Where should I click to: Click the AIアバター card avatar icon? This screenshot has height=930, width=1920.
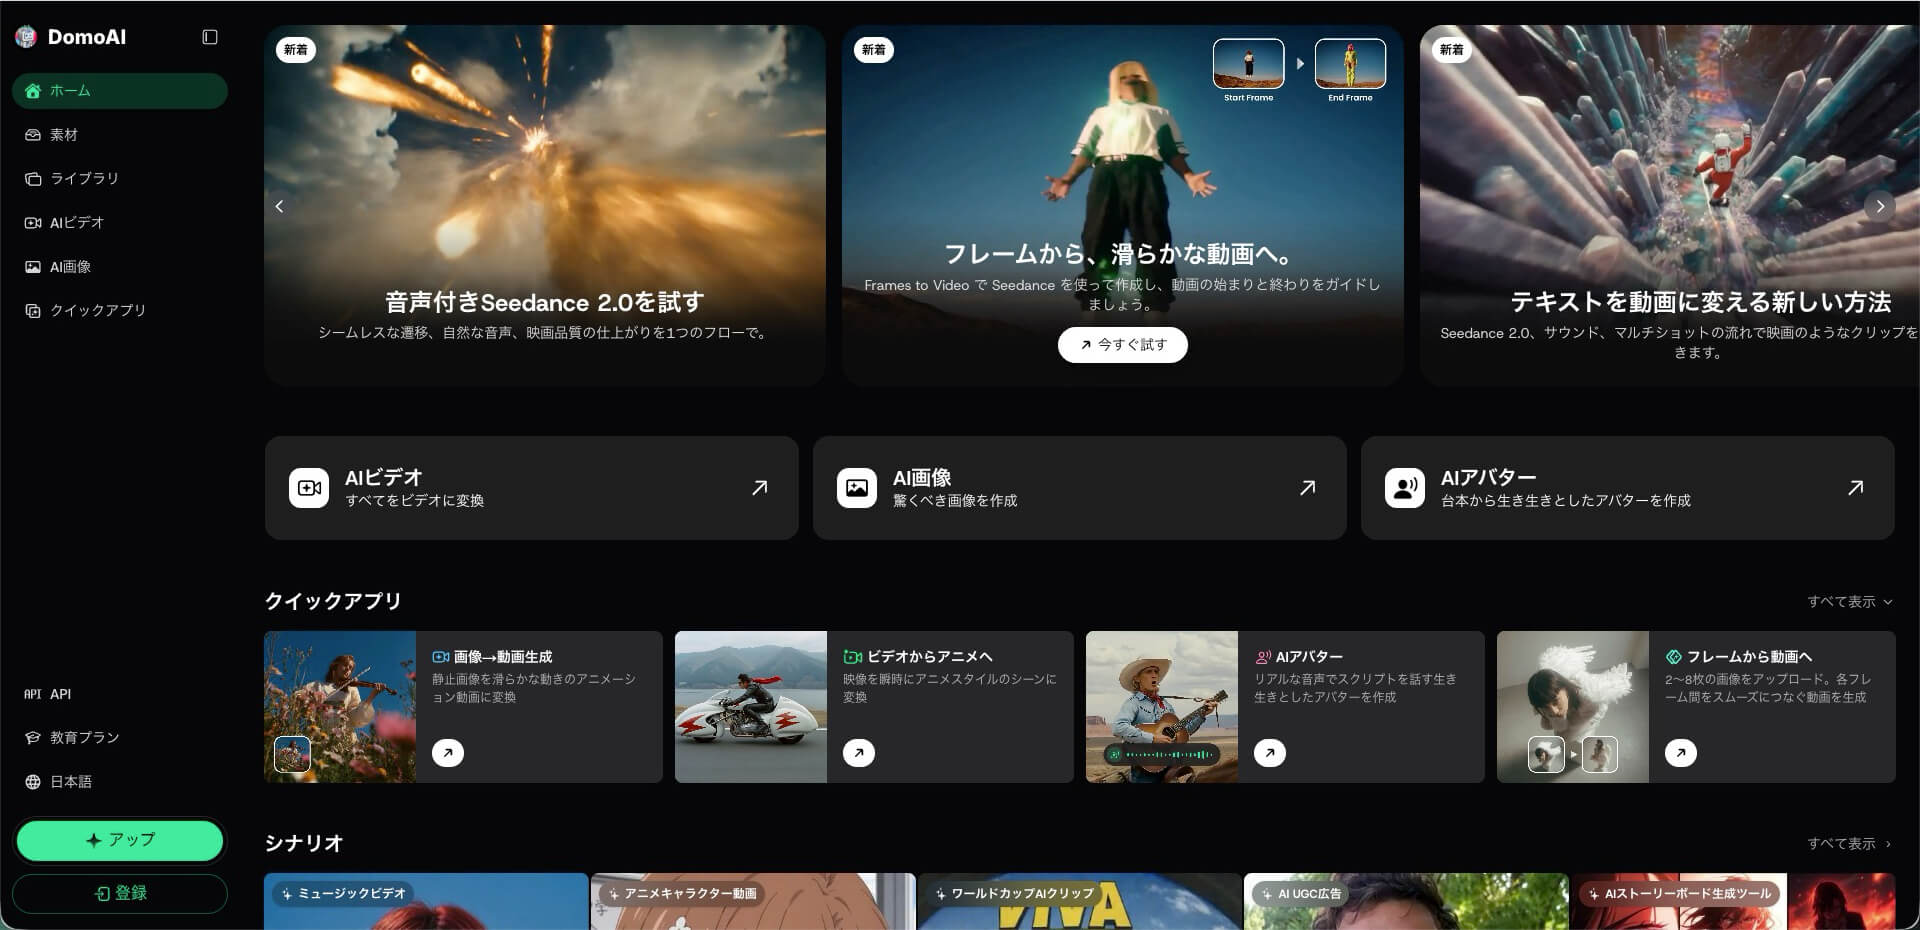pos(1405,488)
